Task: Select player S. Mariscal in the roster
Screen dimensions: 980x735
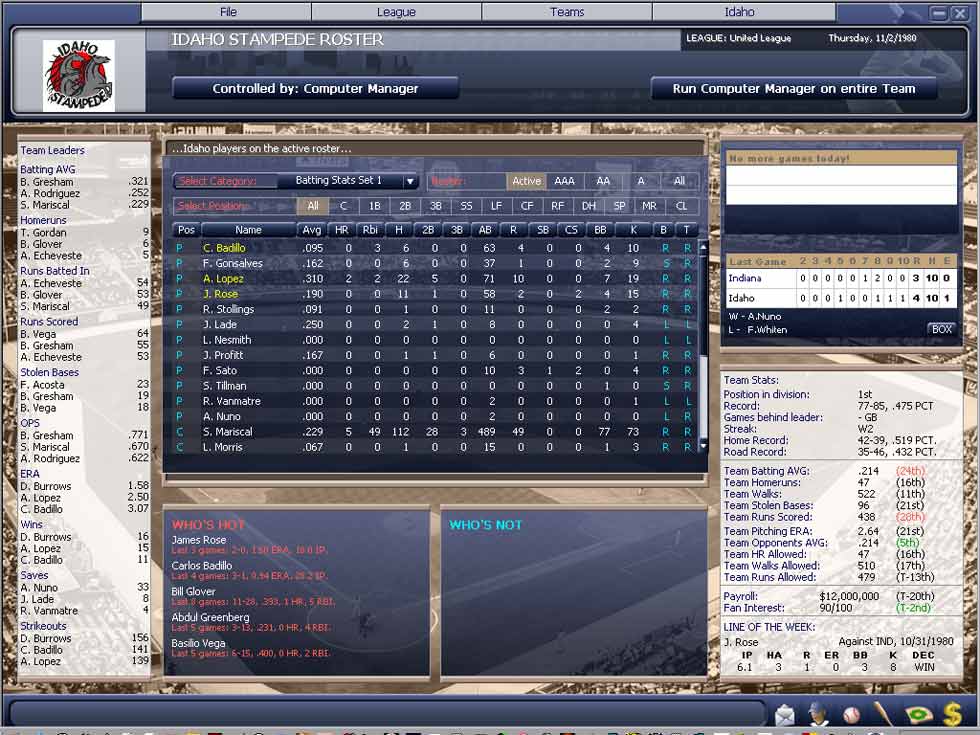Action: pos(227,432)
